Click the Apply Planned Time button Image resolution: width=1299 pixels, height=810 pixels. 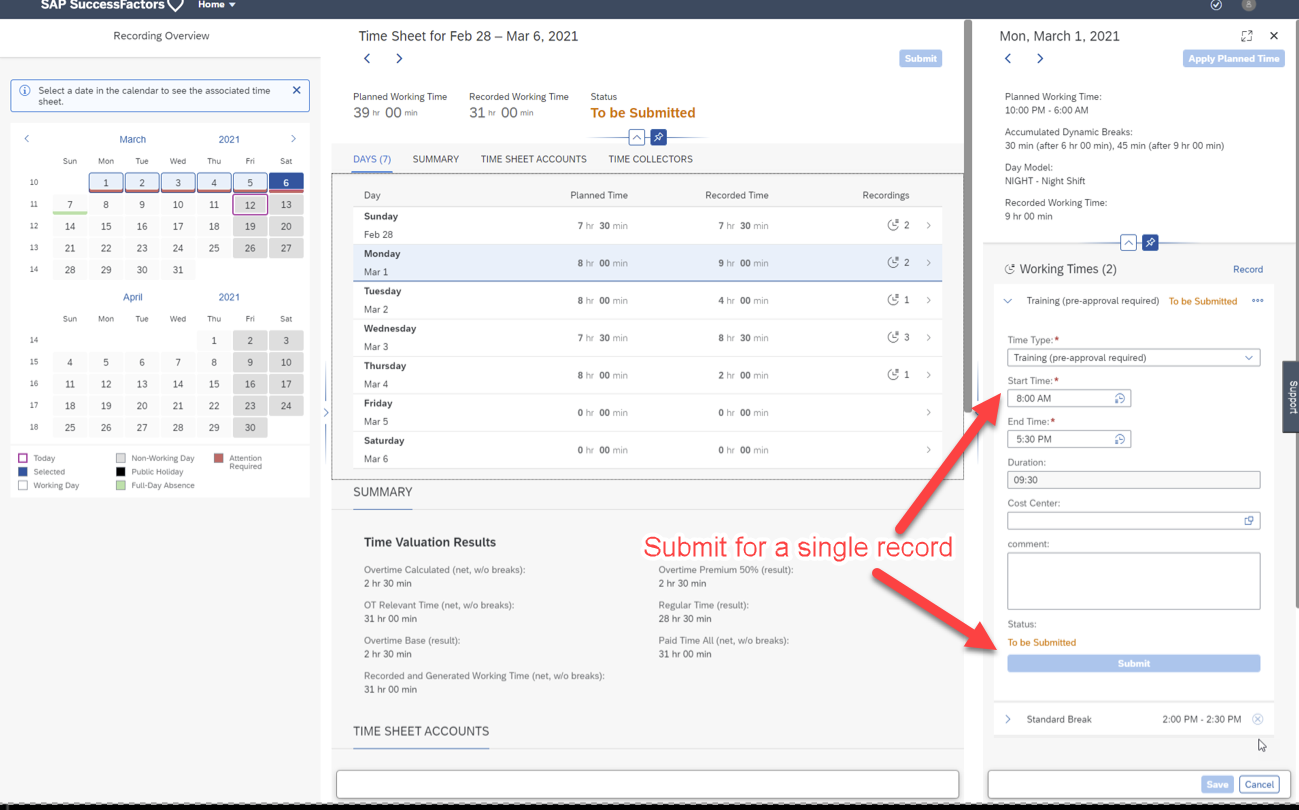coord(1233,58)
